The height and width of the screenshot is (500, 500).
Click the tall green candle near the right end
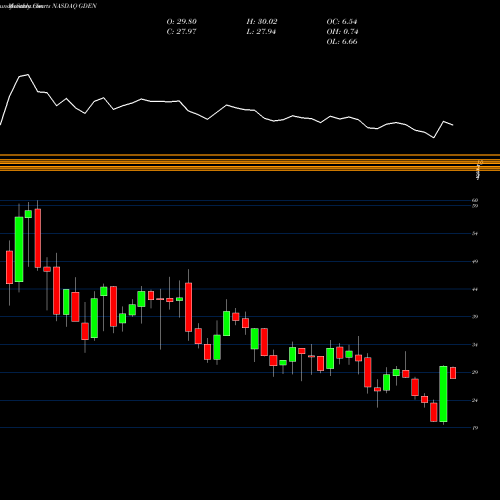[x=443, y=394]
